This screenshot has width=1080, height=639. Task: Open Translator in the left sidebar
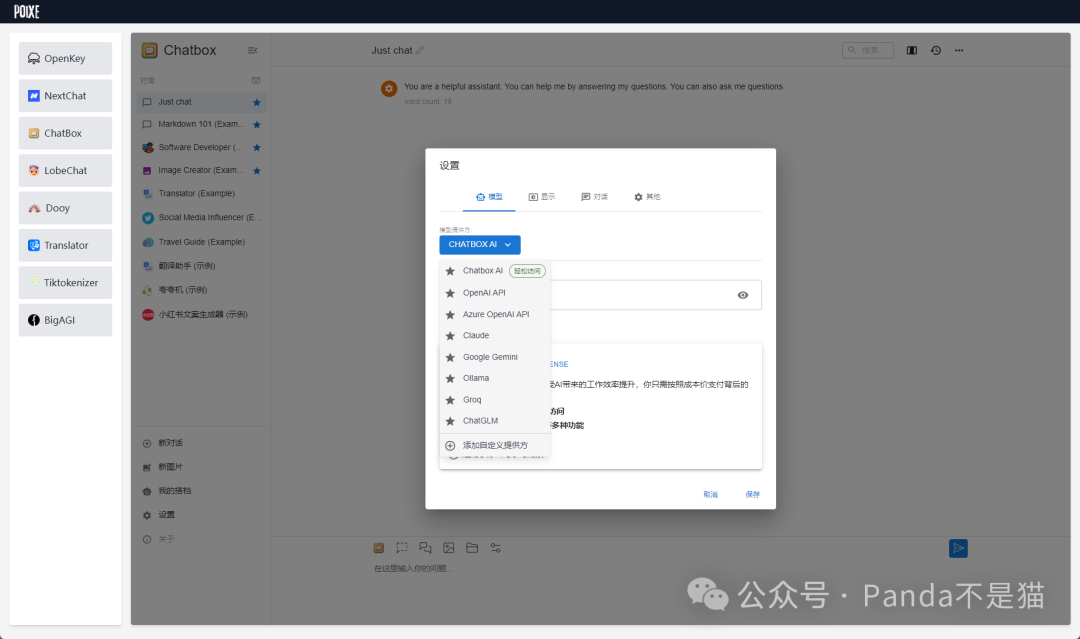click(x=65, y=245)
